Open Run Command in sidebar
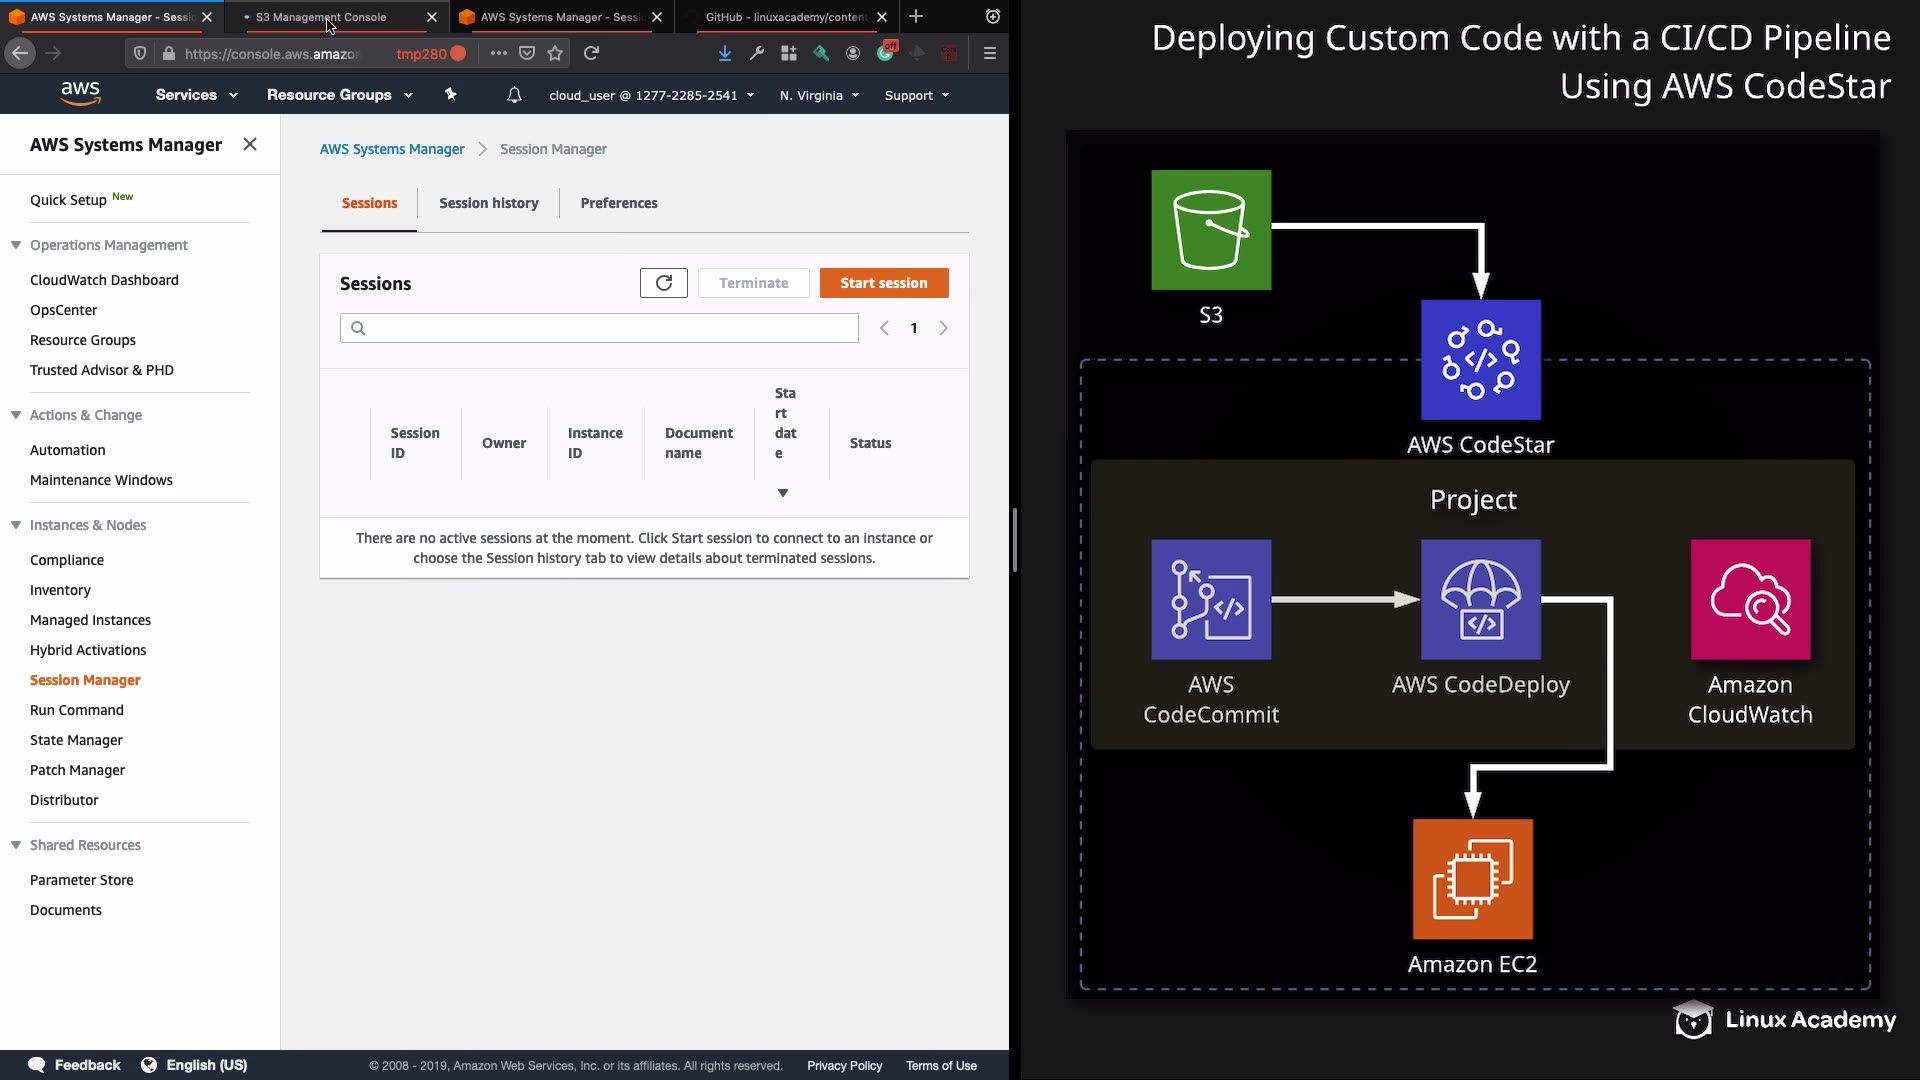This screenshot has width=1920, height=1080. 77,710
